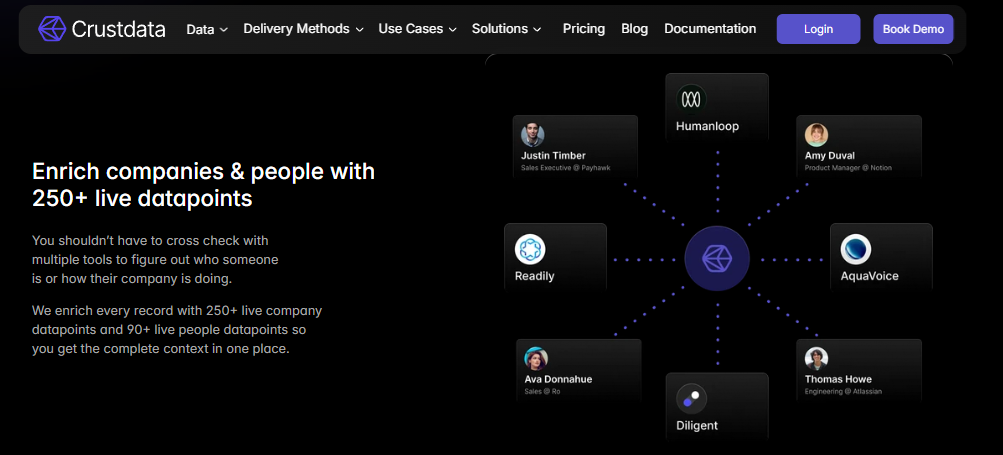Click the Humanloop label text

coord(707,126)
